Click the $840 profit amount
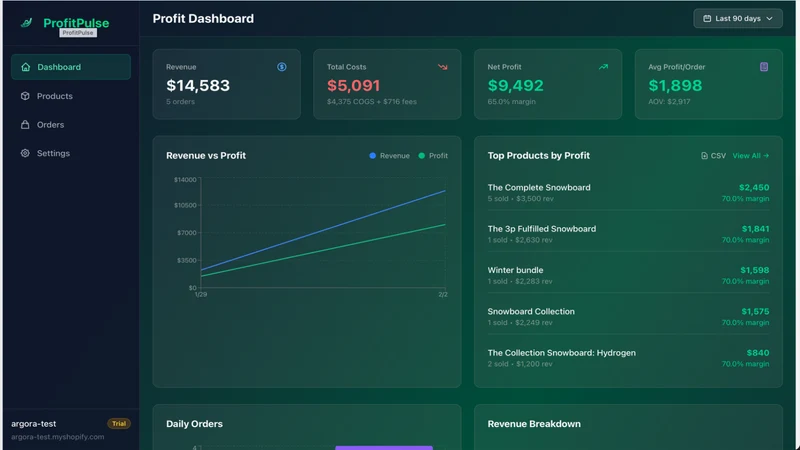 point(758,353)
